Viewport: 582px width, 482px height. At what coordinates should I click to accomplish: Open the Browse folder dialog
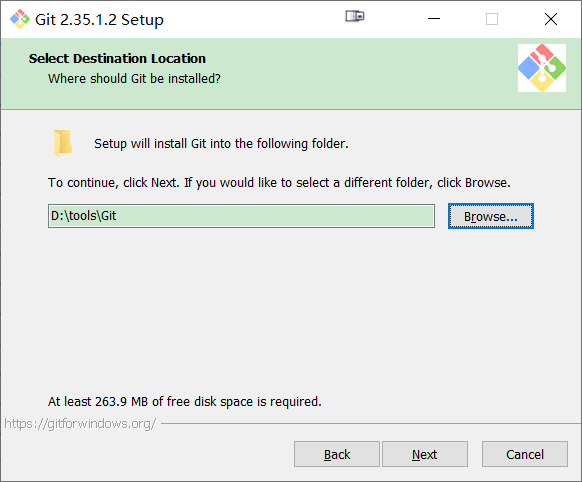coord(491,216)
